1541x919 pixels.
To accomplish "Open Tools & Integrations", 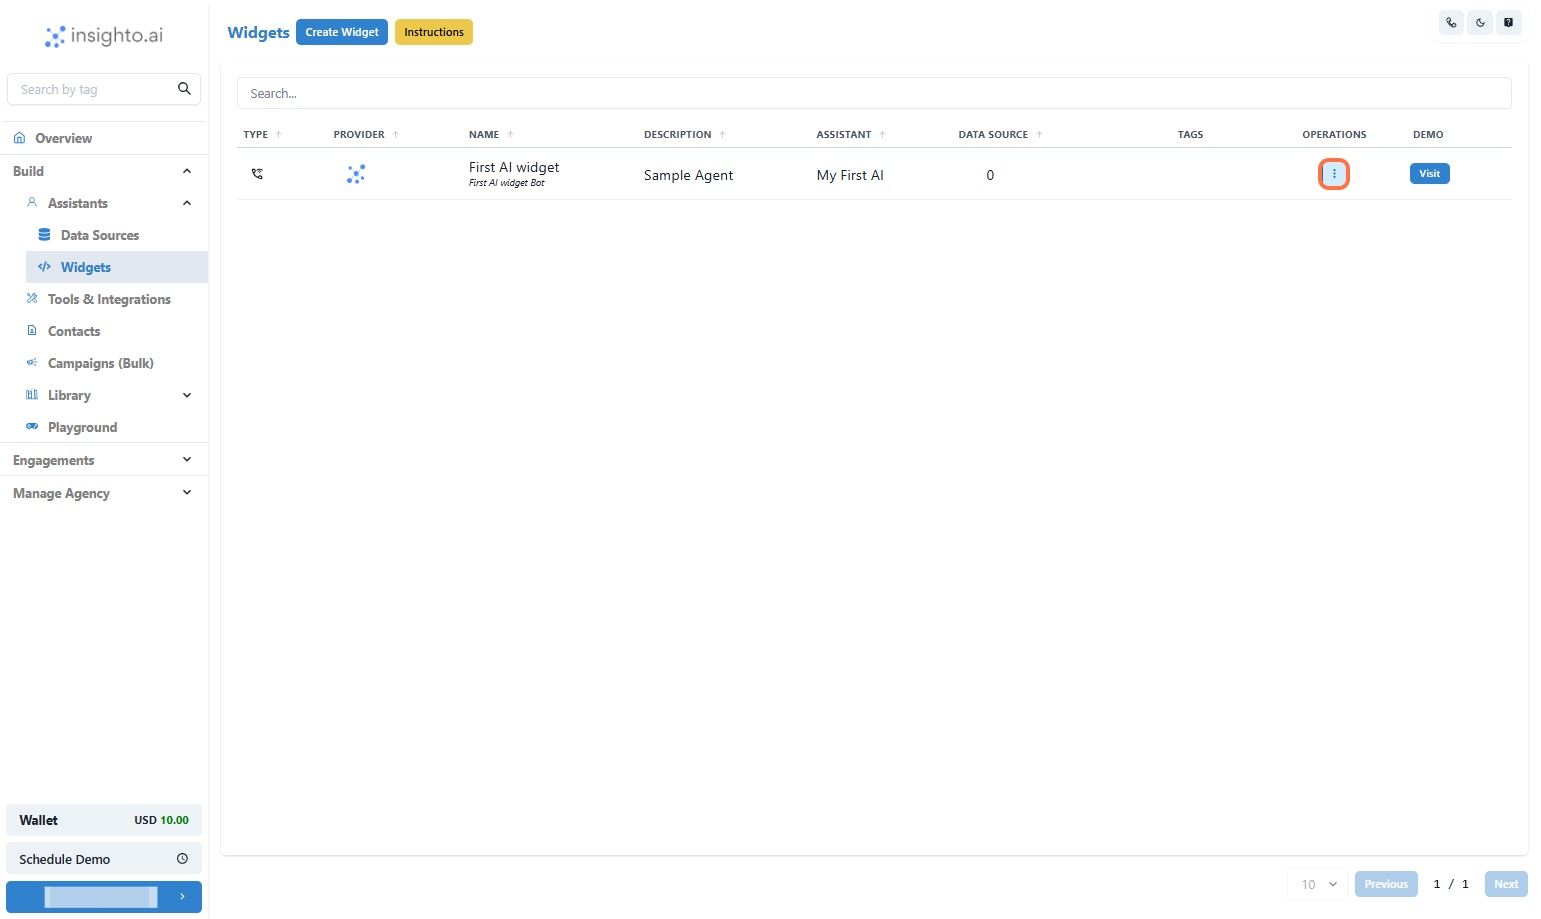I will click(110, 299).
